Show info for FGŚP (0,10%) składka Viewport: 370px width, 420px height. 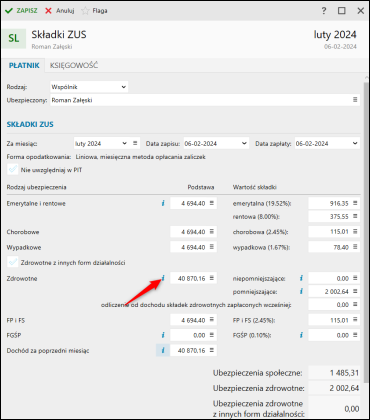pyautogui.click(x=301, y=335)
